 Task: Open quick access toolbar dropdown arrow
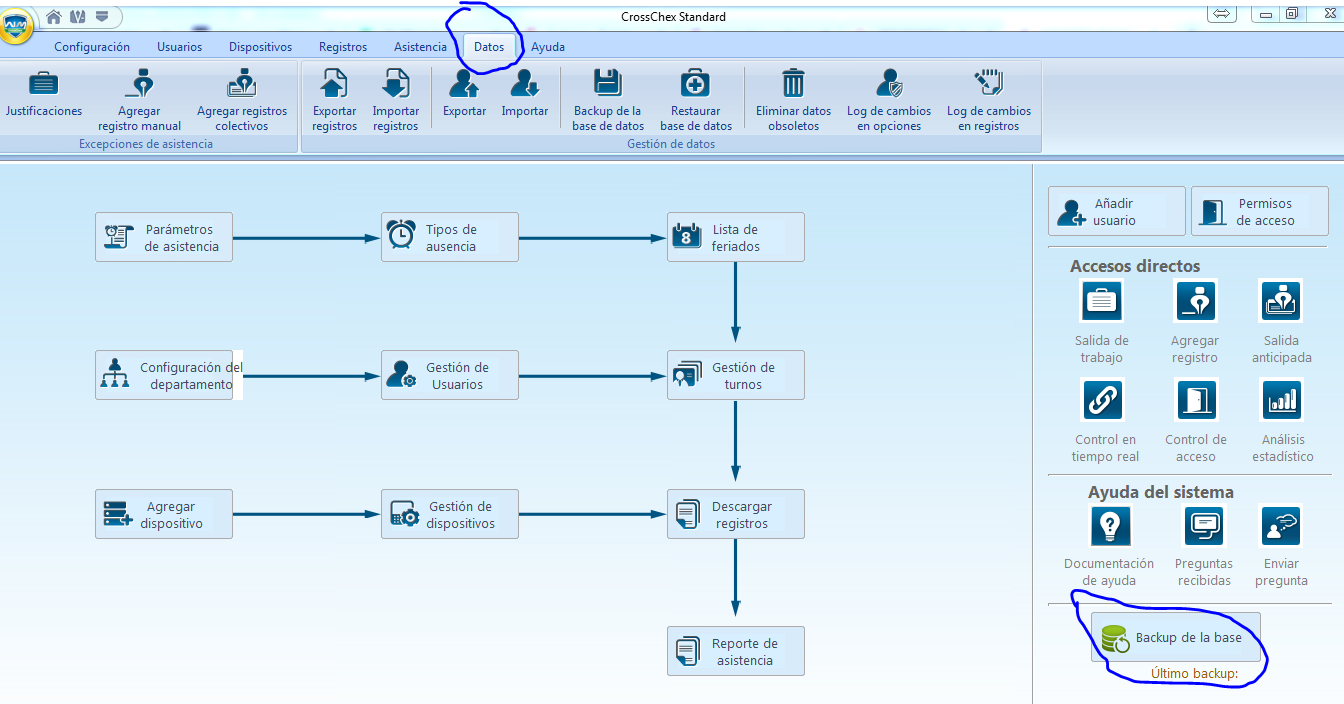coord(101,16)
